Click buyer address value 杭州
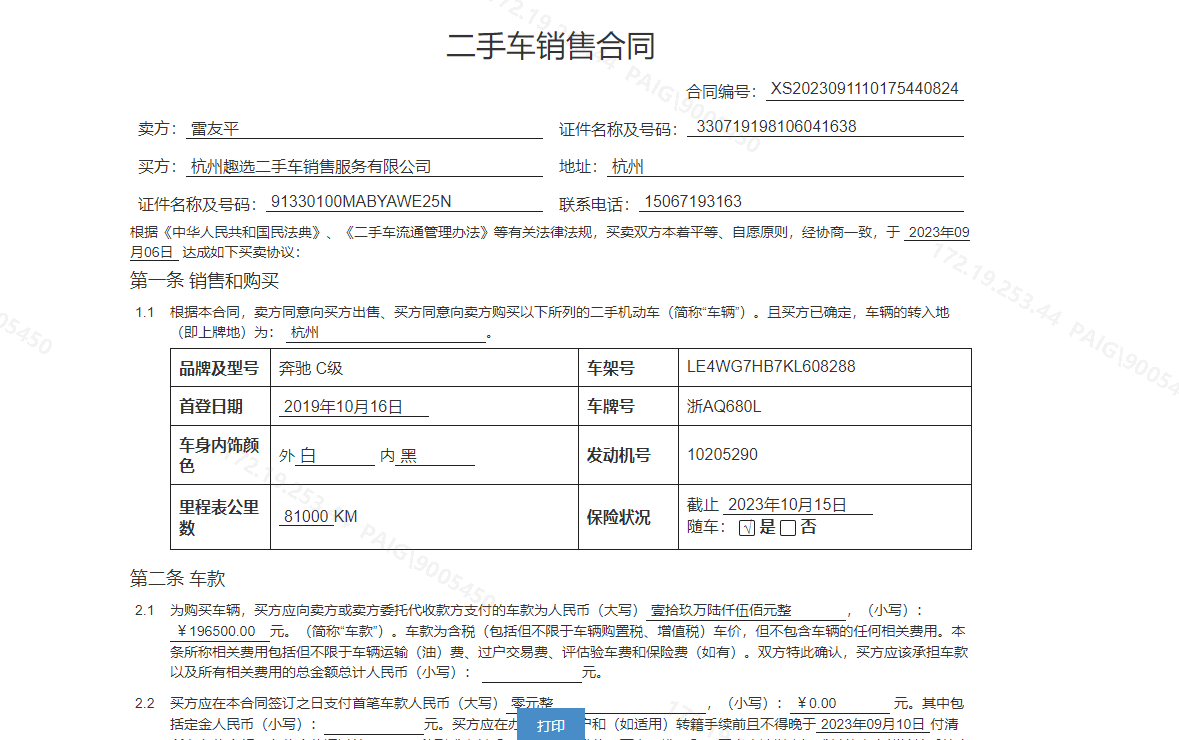Viewport: 1179px width, 740px height. point(628,166)
